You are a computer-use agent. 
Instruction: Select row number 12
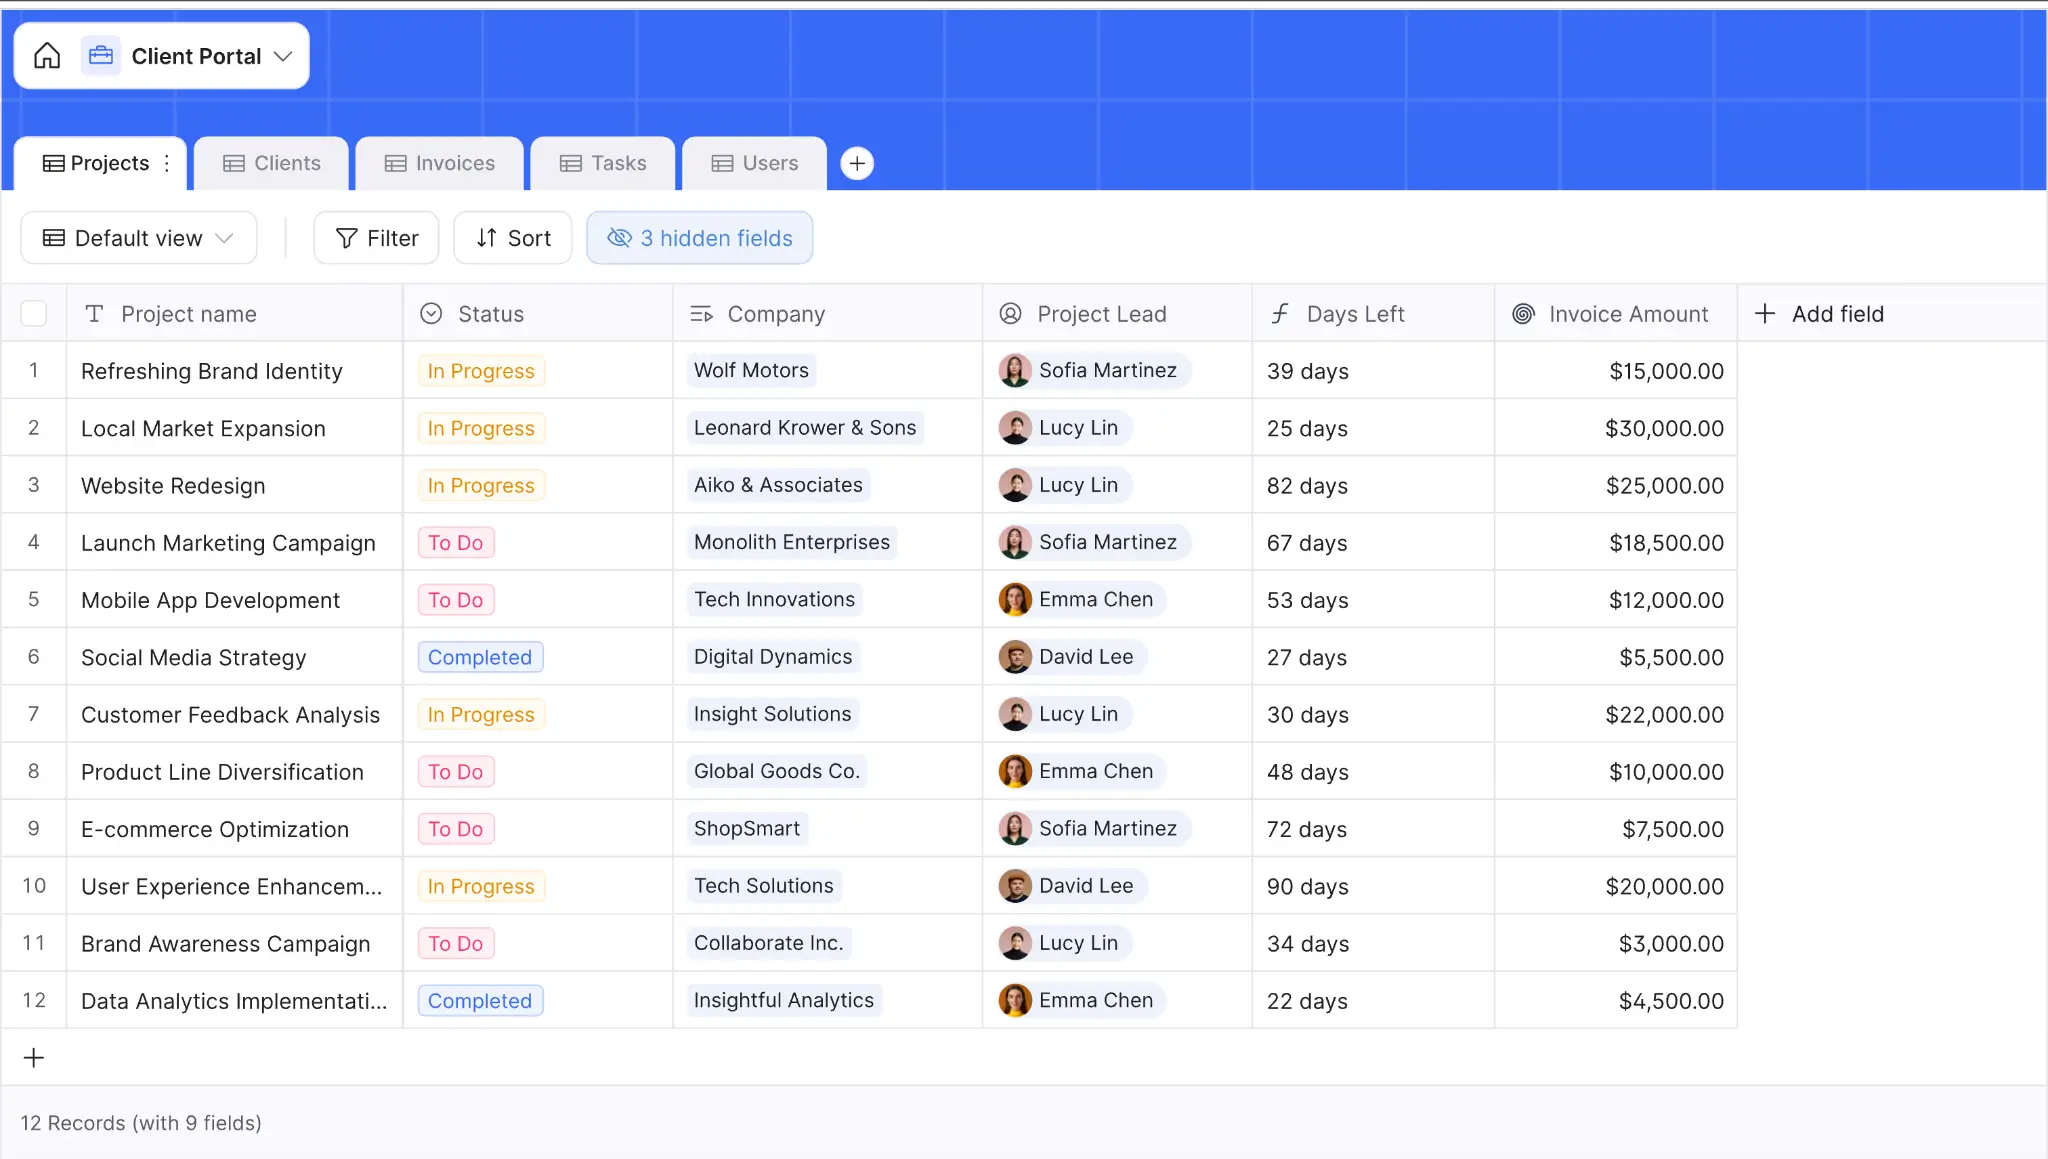[x=34, y=1000]
